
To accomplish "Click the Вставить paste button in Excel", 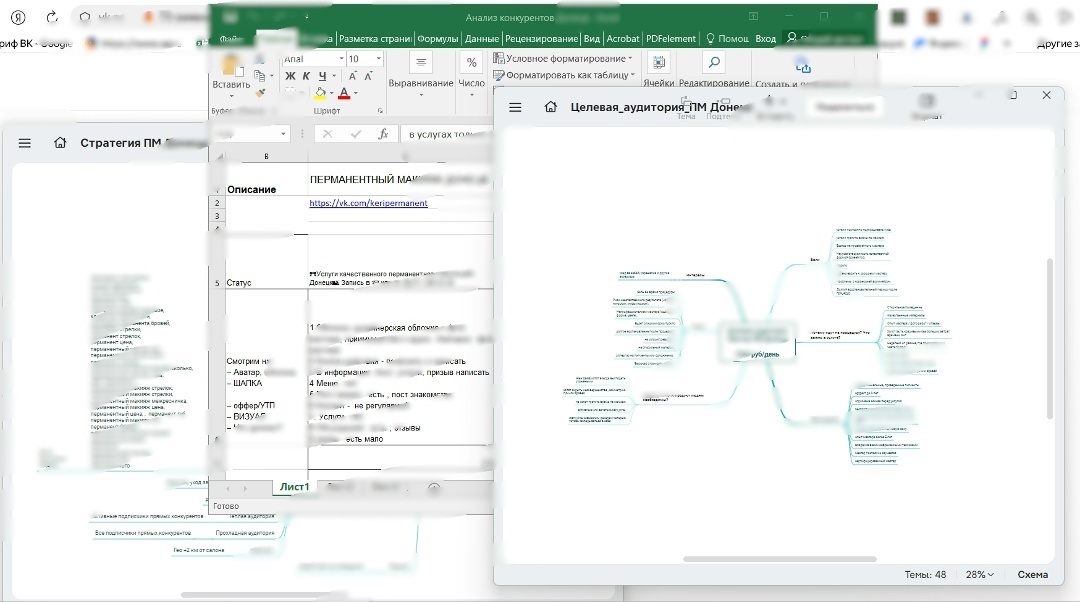I will [x=231, y=74].
